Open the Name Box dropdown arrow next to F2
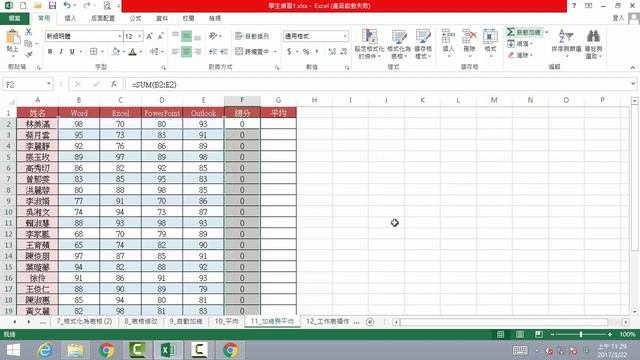The height and width of the screenshot is (360, 640). click(49, 84)
